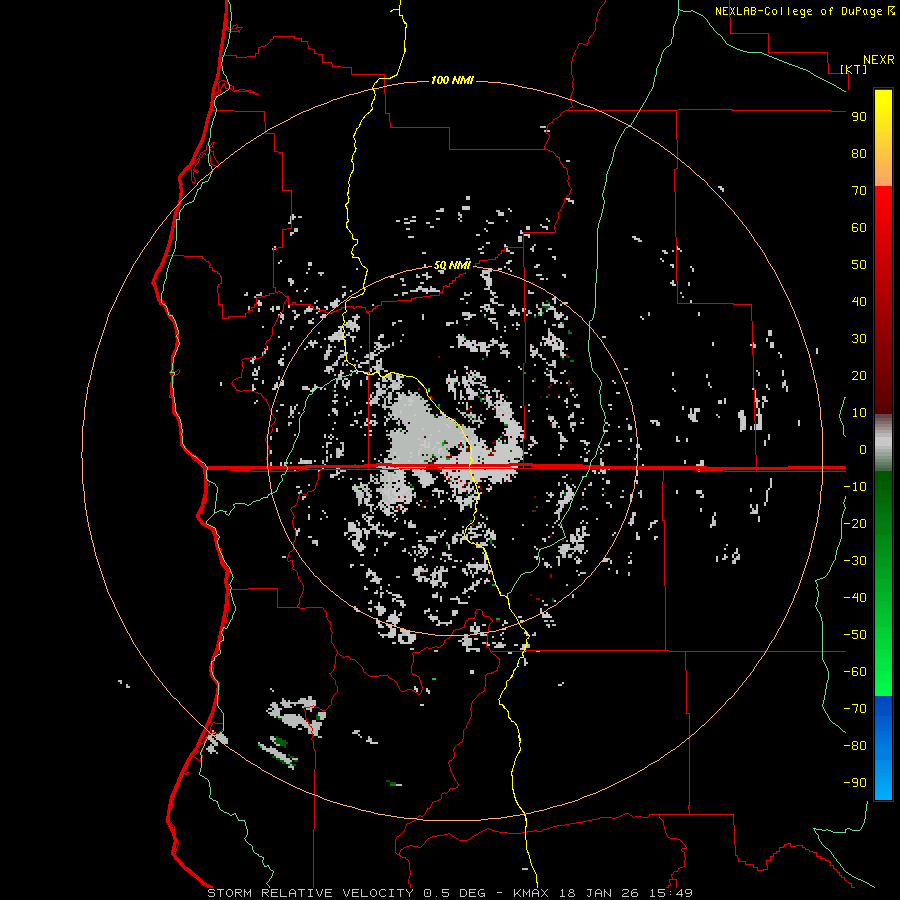The height and width of the screenshot is (900, 900).
Task: Select the -70 value on velocity scale
Action: click(855, 708)
